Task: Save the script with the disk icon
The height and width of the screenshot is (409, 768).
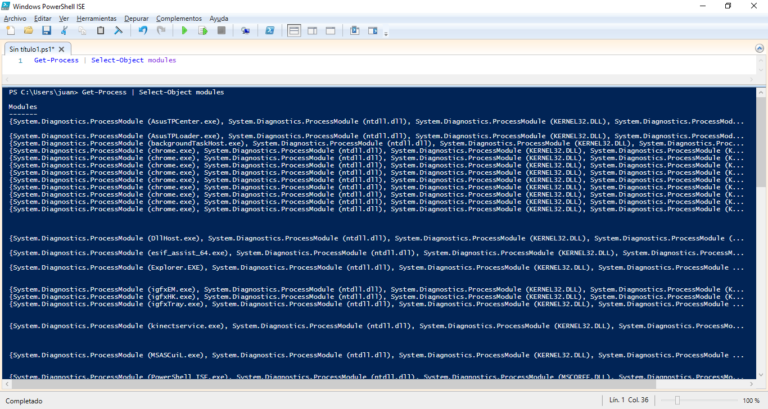Action: pos(46,30)
